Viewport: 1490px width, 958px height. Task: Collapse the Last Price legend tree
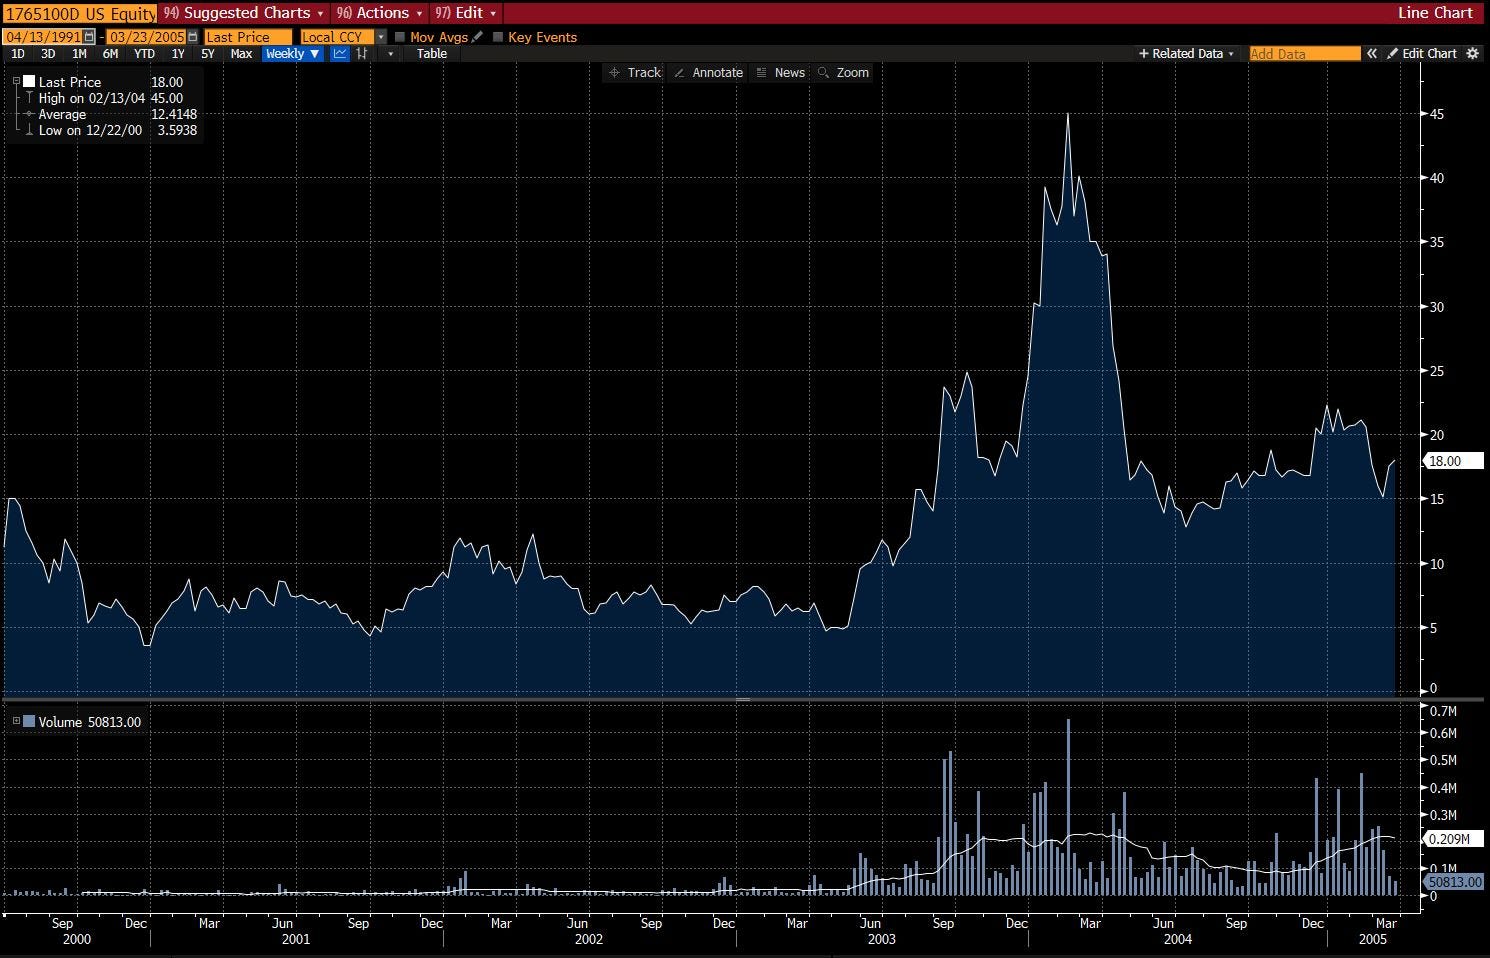[16, 81]
